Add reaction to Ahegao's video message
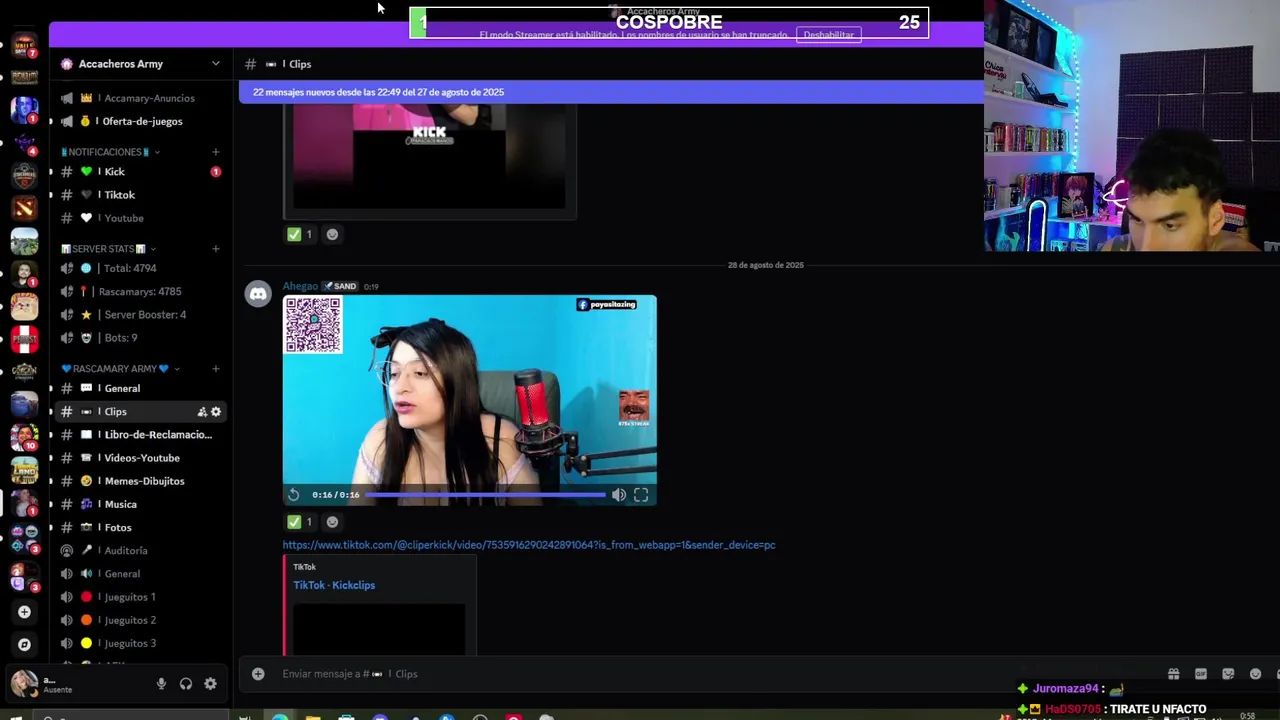The image size is (1280, 720). (332, 522)
